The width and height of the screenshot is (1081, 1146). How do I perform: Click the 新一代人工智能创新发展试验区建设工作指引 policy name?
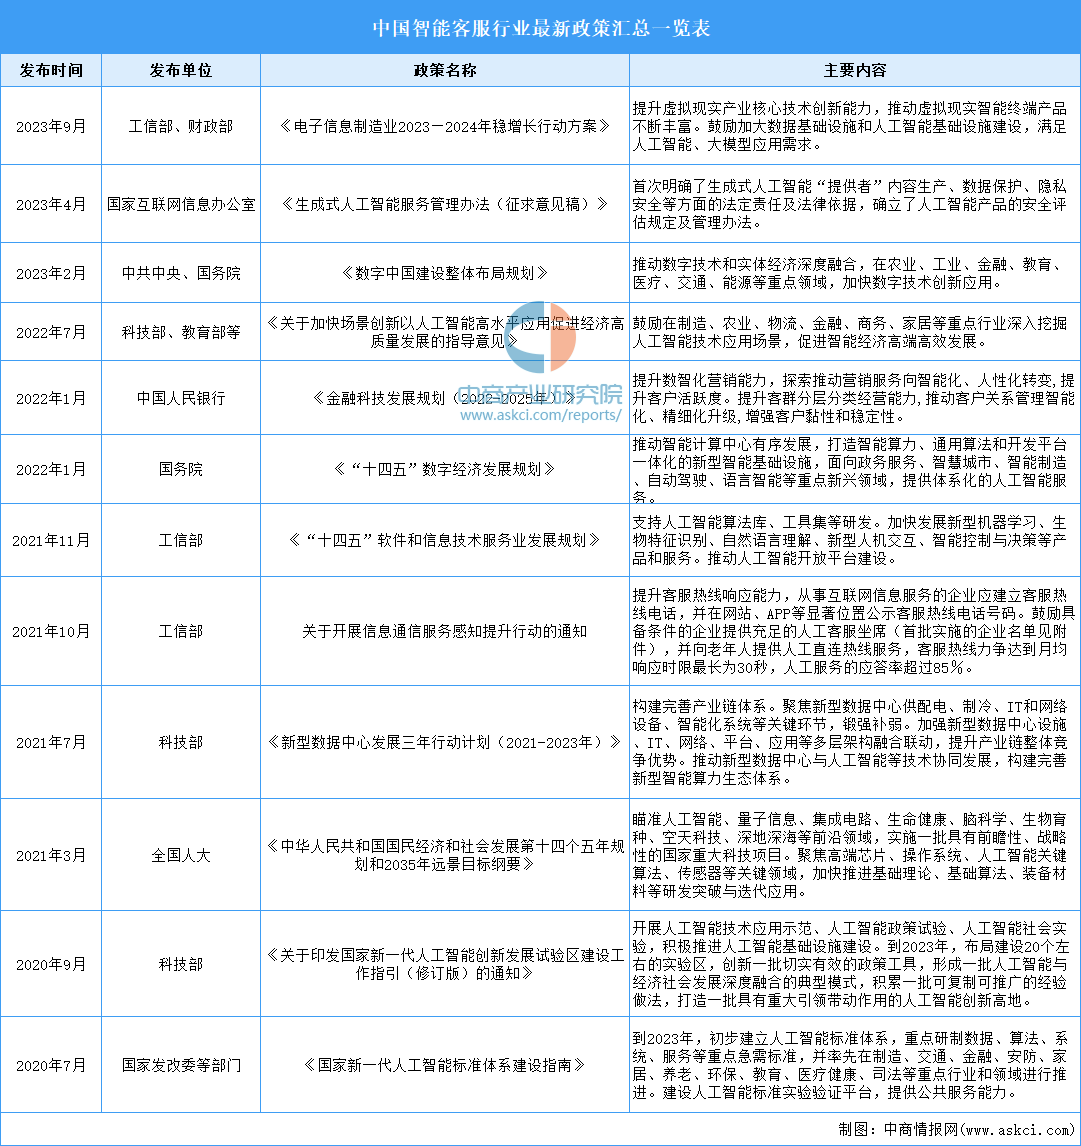(x=444, y=965)
